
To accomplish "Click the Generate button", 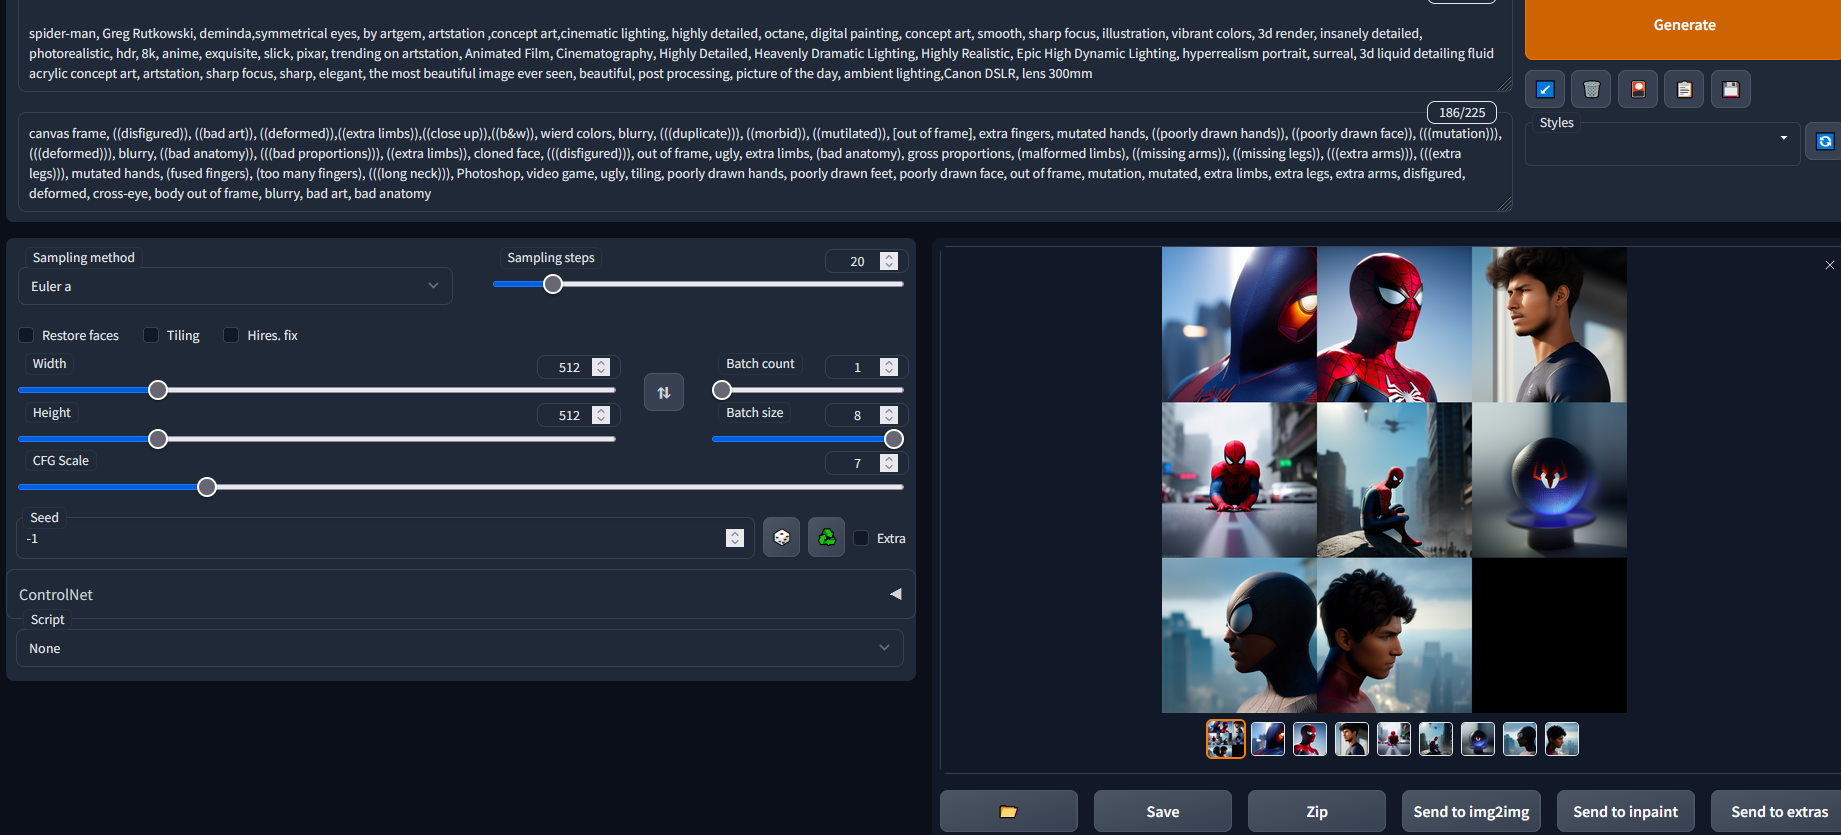I will click(x=1684, y=26).
